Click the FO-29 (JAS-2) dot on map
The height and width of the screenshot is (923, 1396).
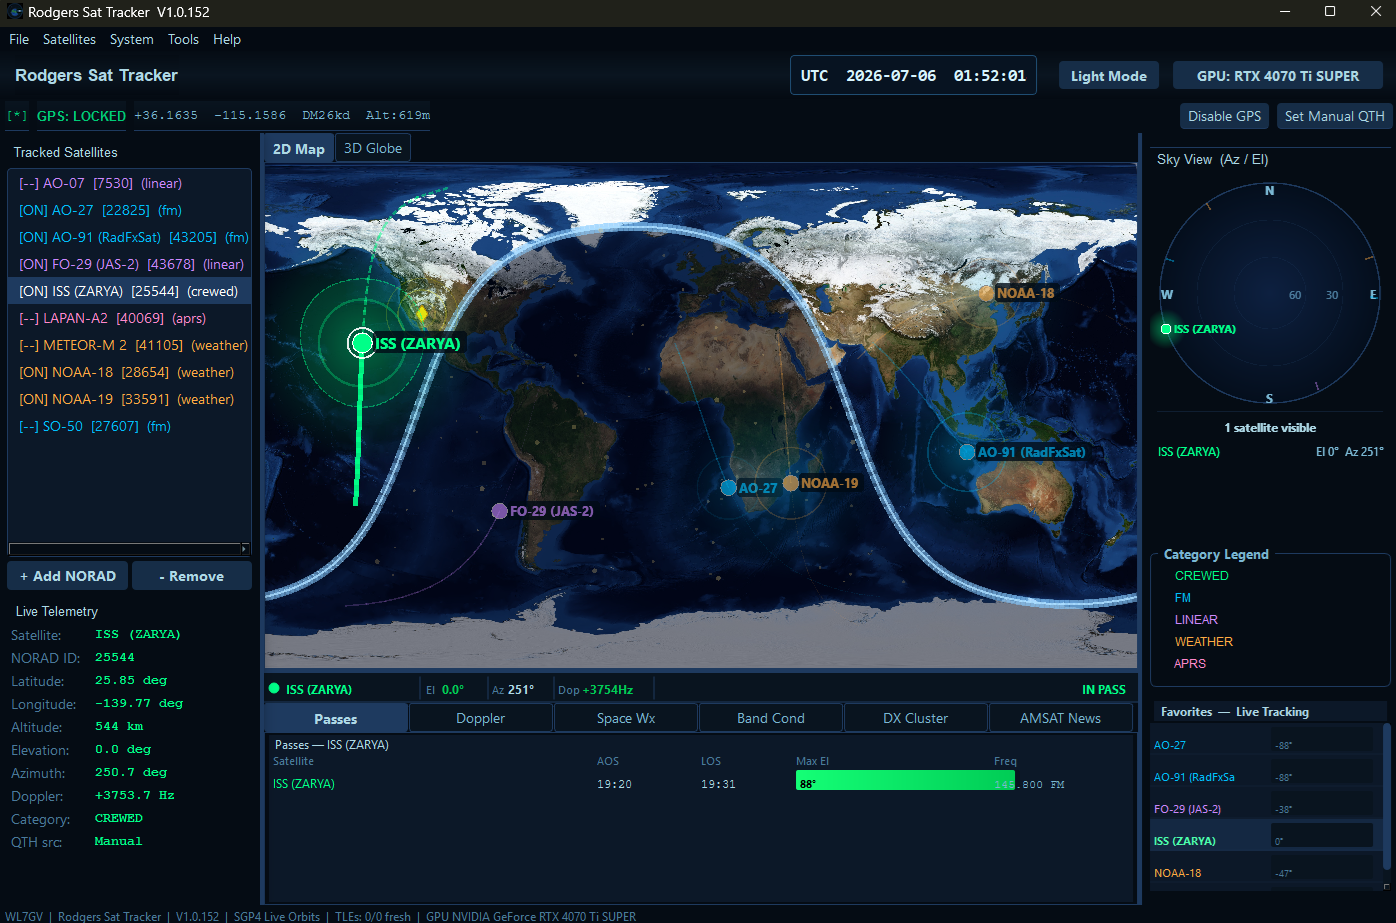(499, 511)
